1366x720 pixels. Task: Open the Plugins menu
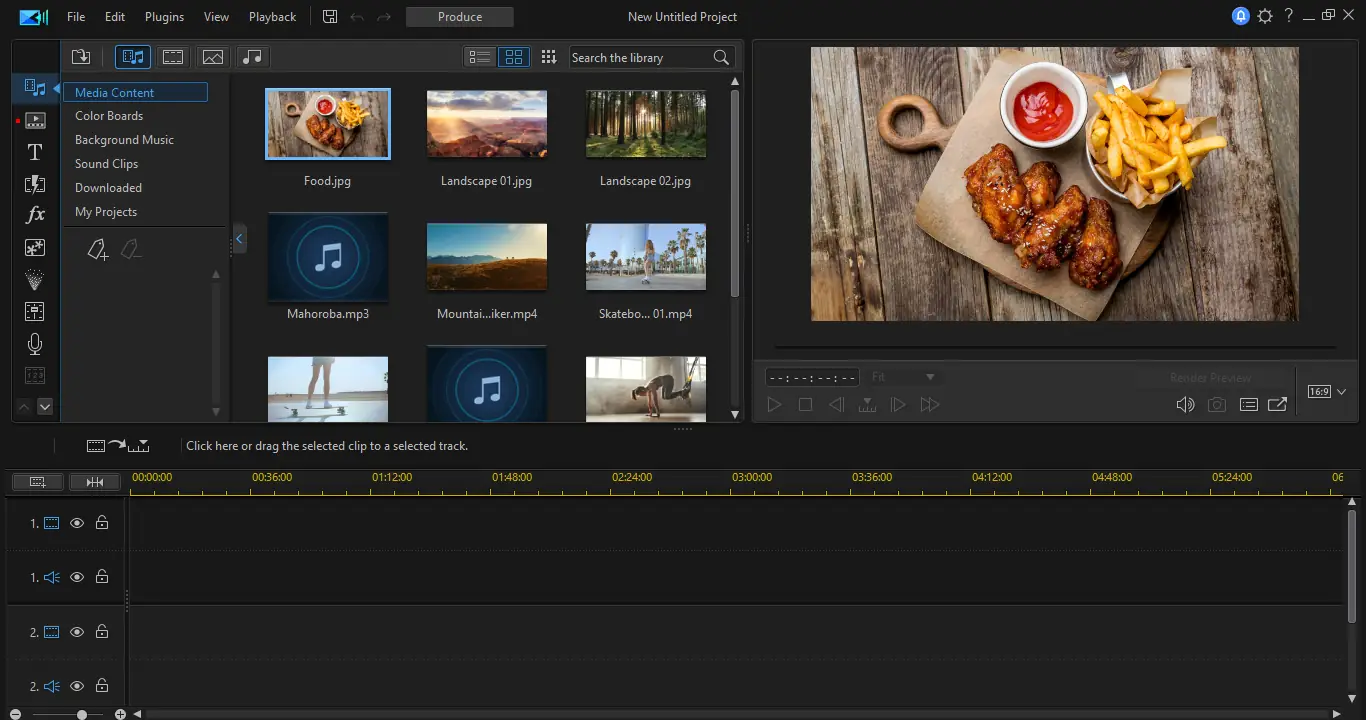tap(164, 17)
